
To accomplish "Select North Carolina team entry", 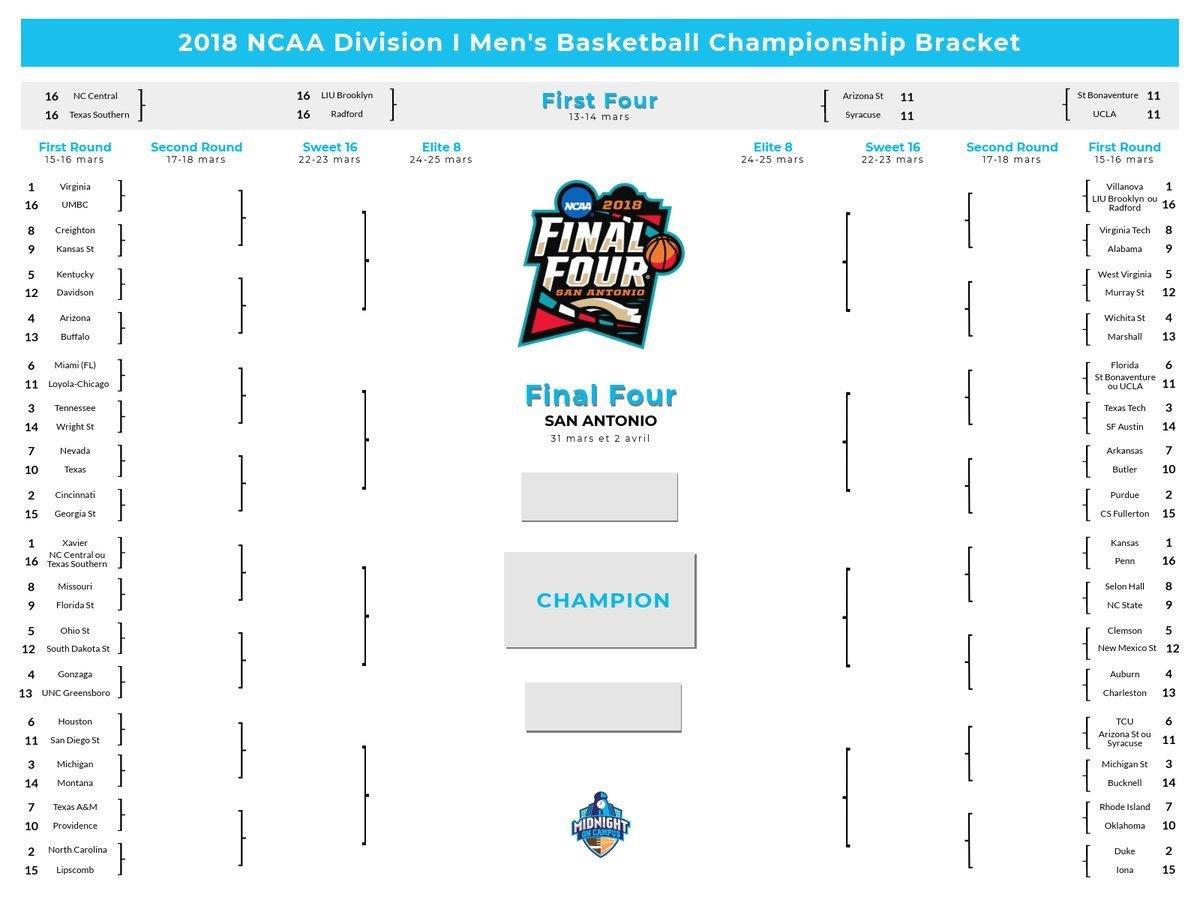I will (x=77, y=850).
